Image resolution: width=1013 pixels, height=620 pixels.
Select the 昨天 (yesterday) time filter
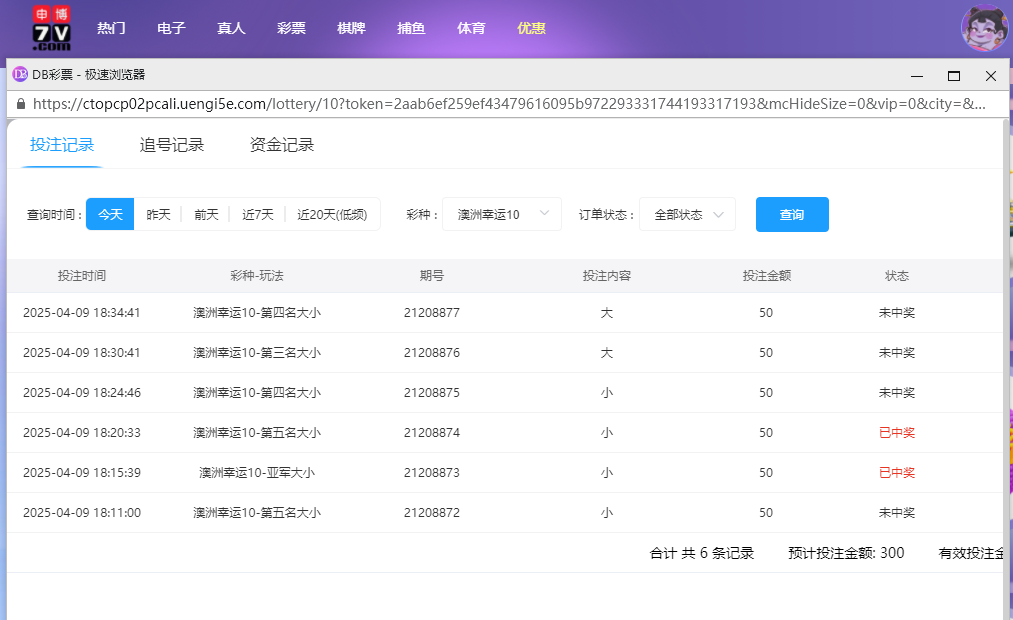tap(157, 214)
